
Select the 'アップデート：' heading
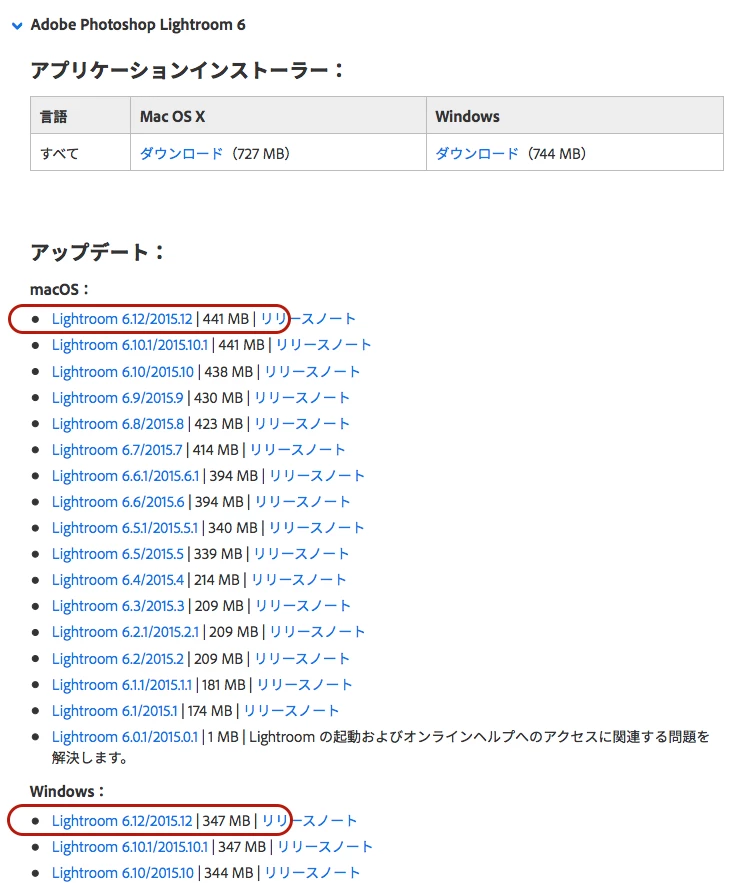click(98, 252)
